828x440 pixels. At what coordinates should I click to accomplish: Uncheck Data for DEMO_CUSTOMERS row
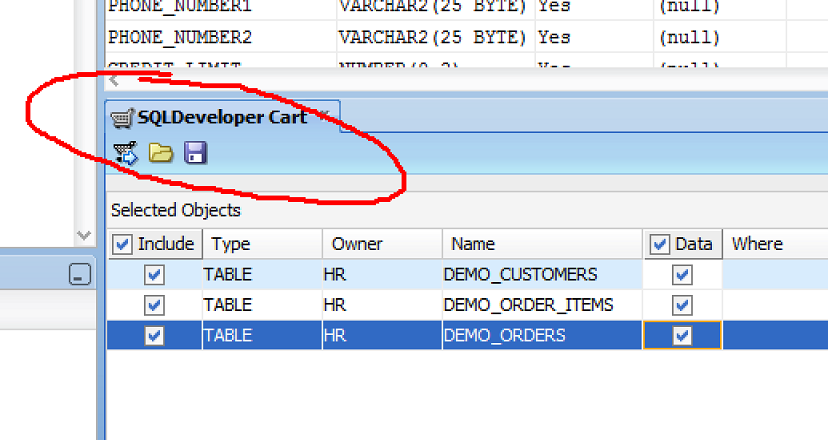(682, 275)
